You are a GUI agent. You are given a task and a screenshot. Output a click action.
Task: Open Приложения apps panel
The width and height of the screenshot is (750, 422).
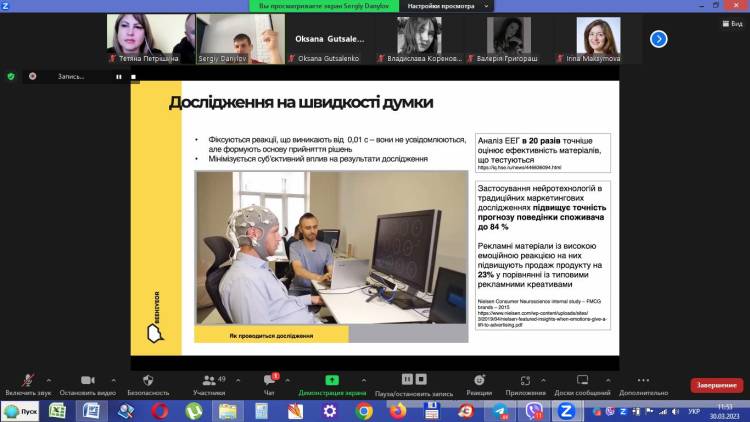[x=526, y=382]
